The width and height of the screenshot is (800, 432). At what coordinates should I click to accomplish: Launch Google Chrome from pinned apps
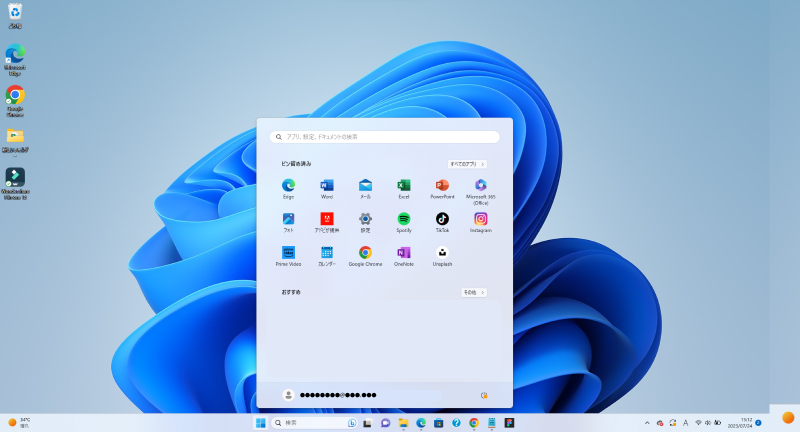tap(365, 257)
